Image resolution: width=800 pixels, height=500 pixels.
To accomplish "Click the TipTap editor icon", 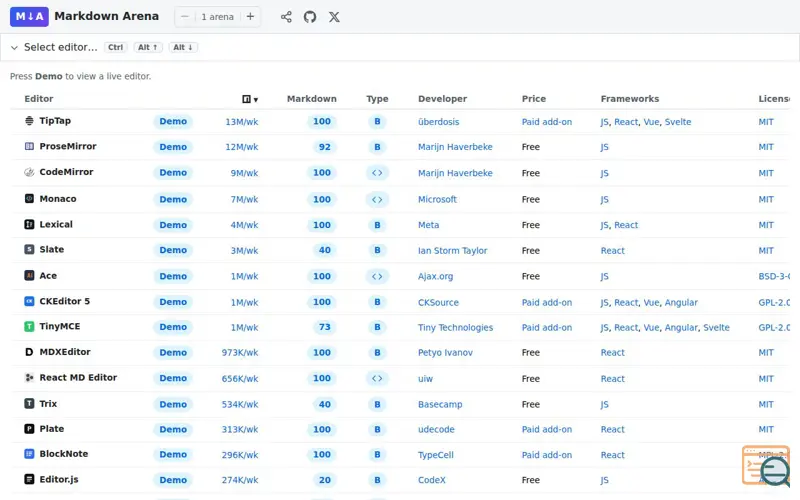I will click(x=29, y=121).
